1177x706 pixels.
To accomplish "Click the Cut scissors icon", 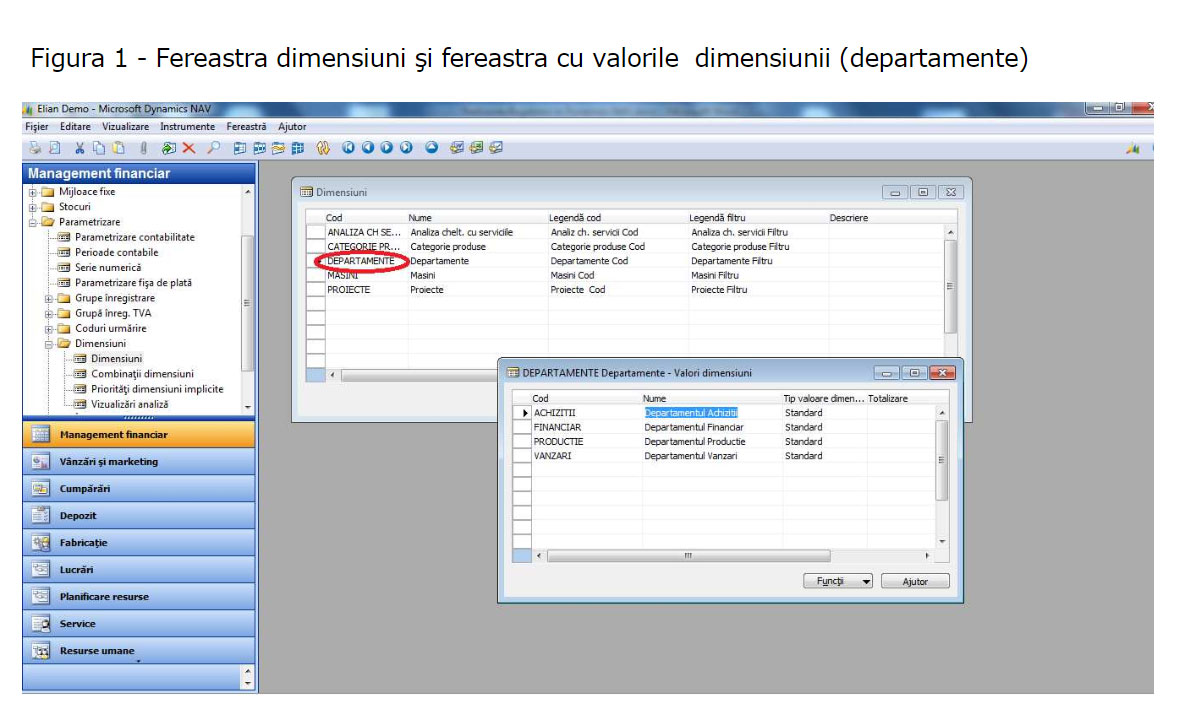I will click(x=80, y=148).
